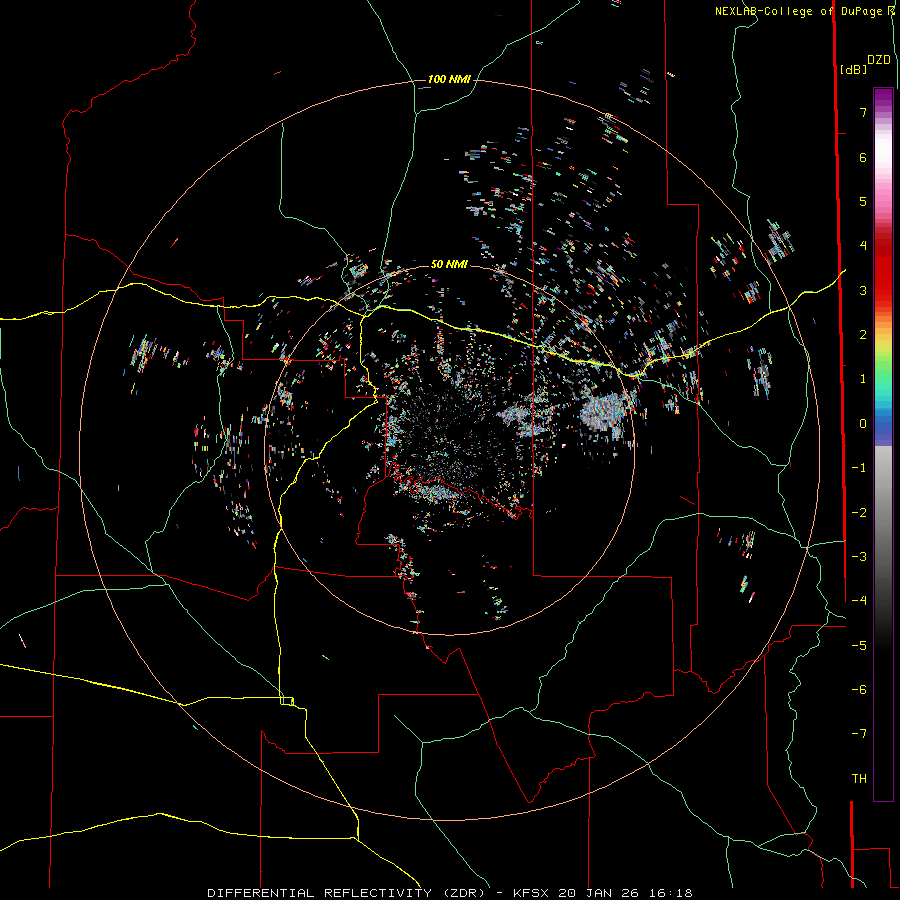Select the 7 dB scale label
Screen dimensions: 900x900
863,112
